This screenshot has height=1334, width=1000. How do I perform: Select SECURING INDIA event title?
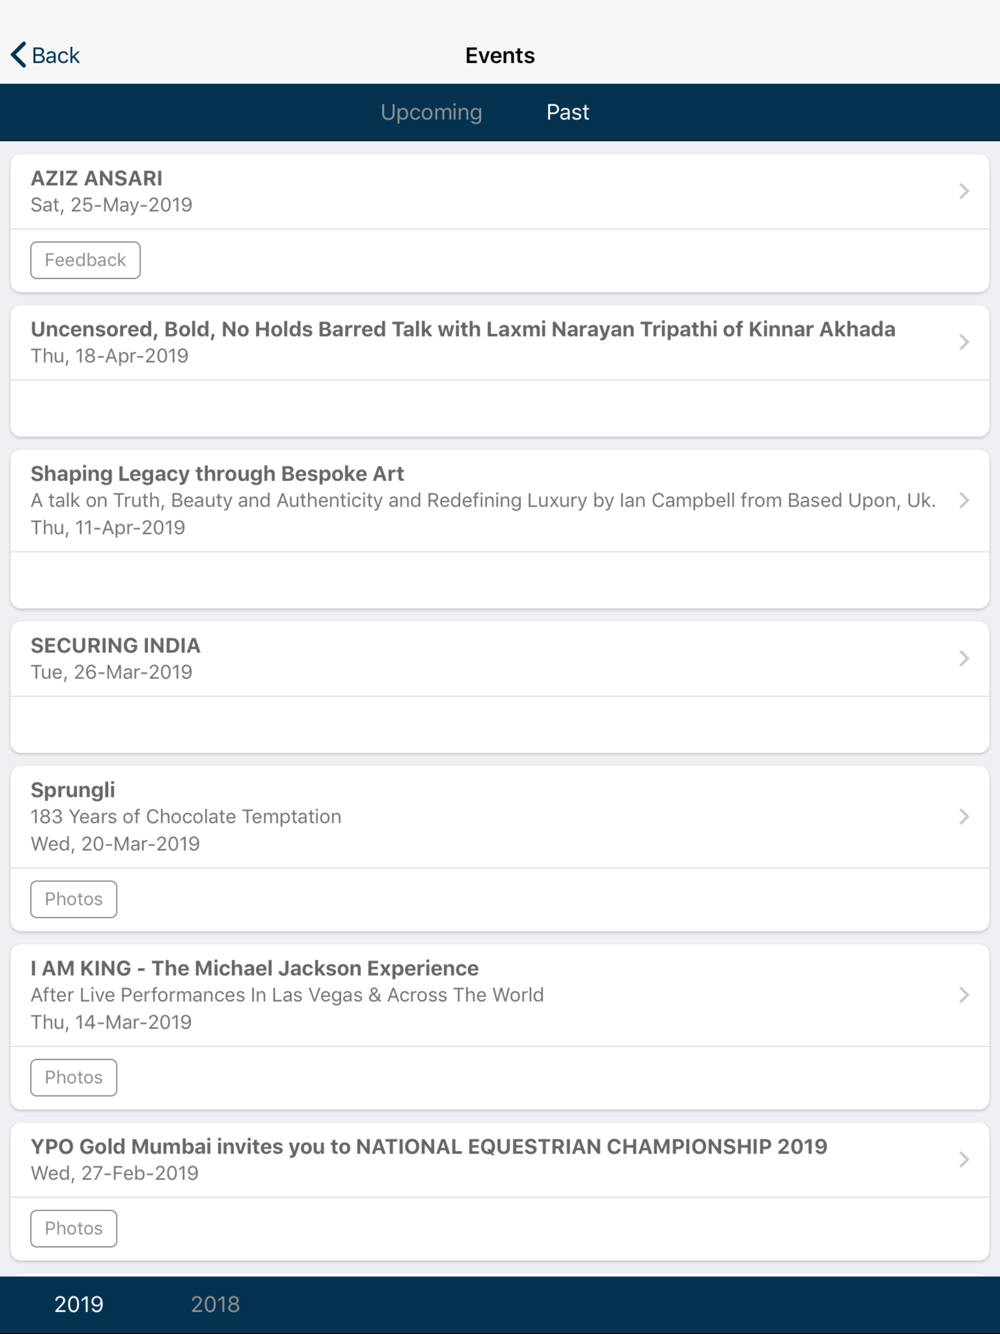pyautogui.click(x=115, y=646)
